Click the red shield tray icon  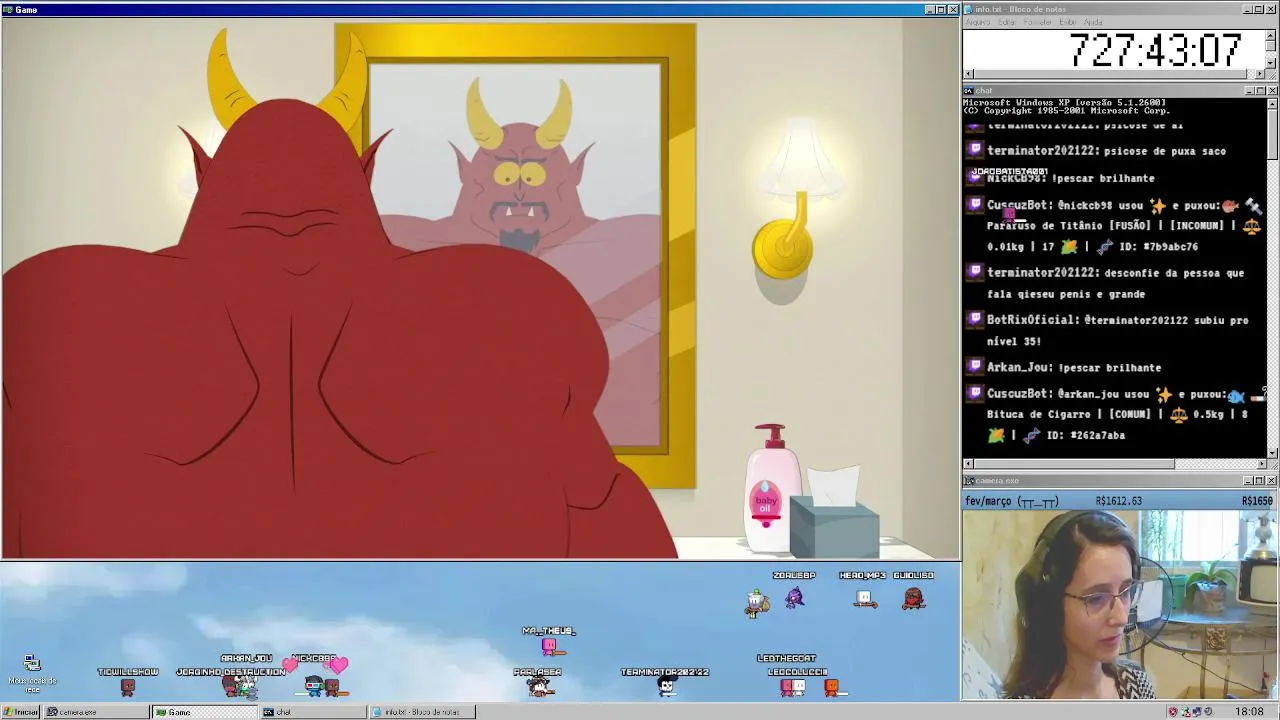tap(1173, 712)
